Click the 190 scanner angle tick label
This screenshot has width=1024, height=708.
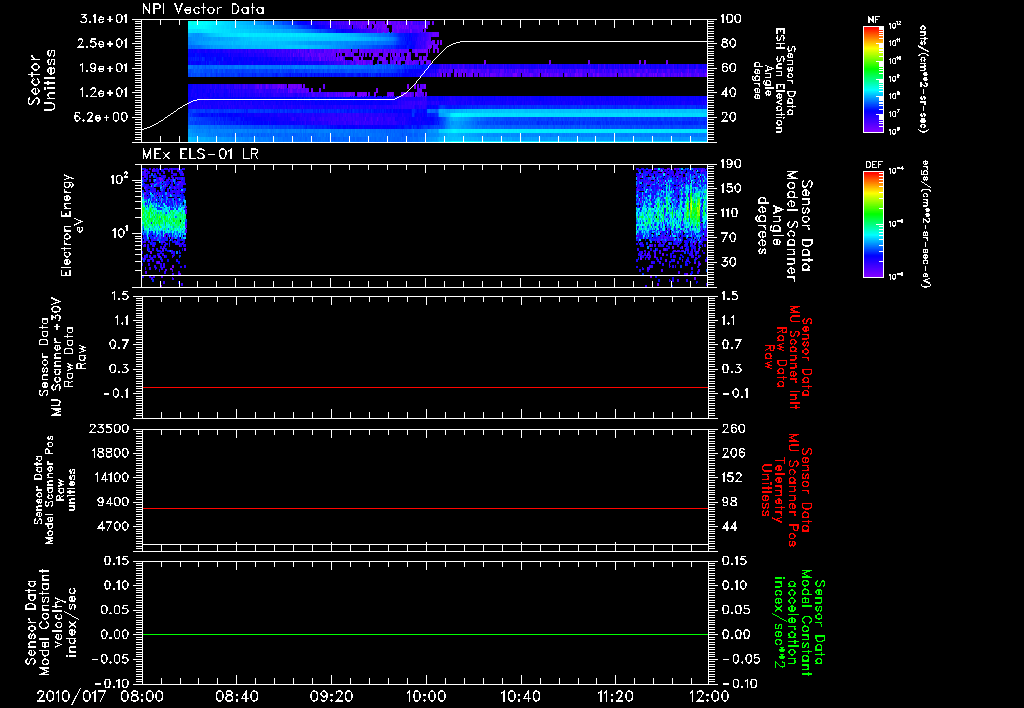[731, 164]
